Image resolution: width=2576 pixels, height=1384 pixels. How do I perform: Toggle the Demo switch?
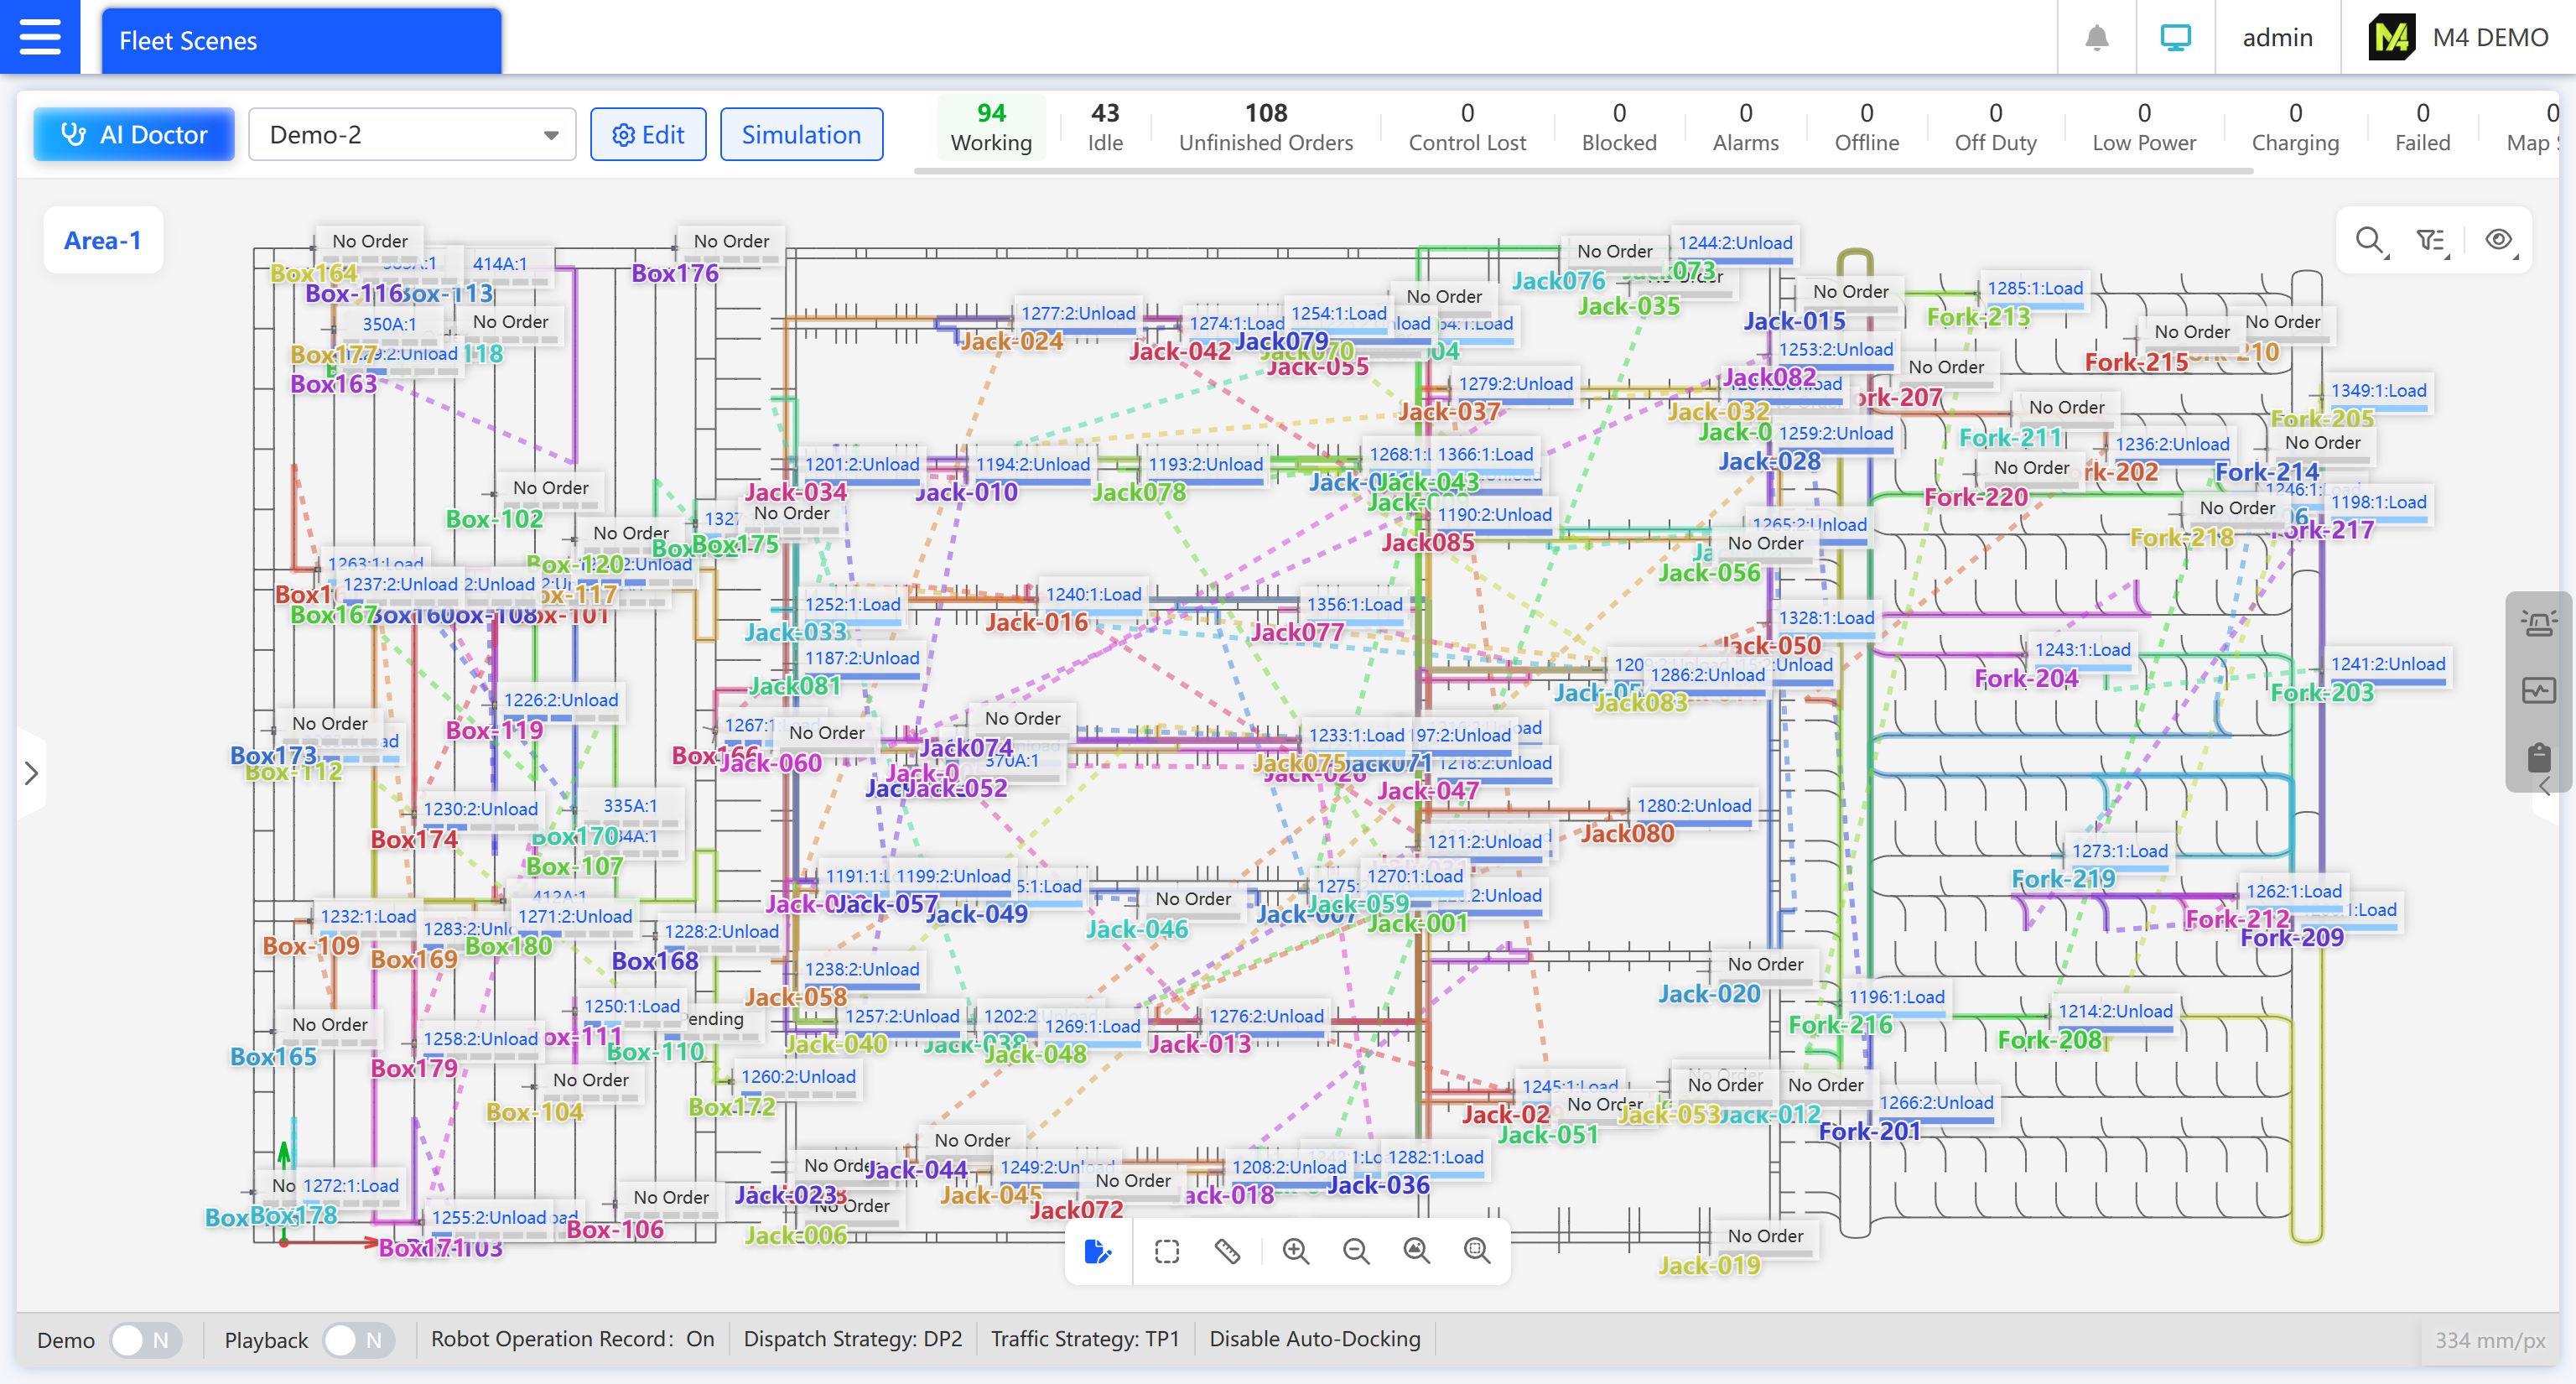point(144,1340)
